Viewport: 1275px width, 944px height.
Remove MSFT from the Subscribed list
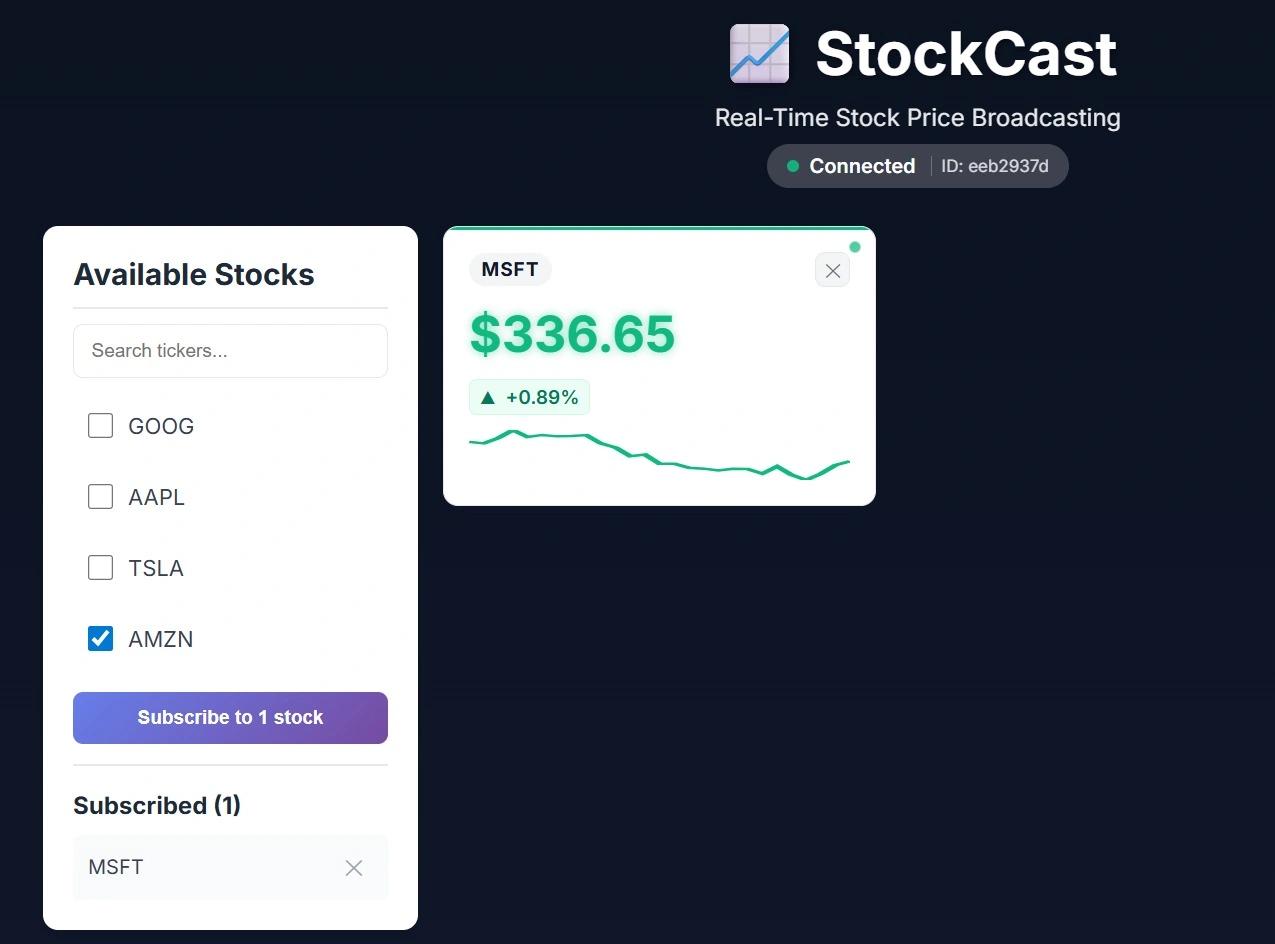(353, 868)
